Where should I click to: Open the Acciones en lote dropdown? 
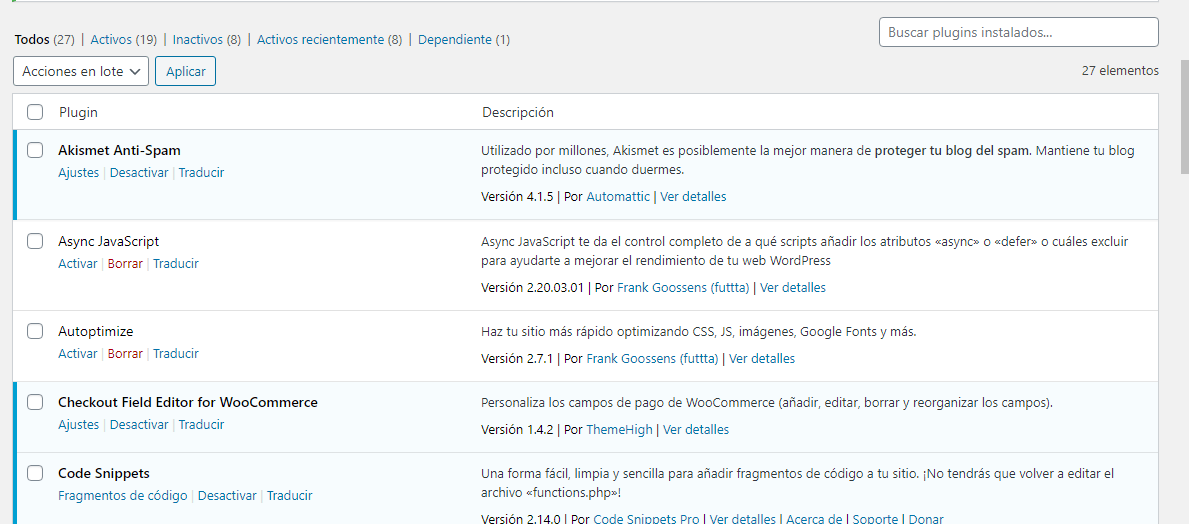(x=81, y=71)
